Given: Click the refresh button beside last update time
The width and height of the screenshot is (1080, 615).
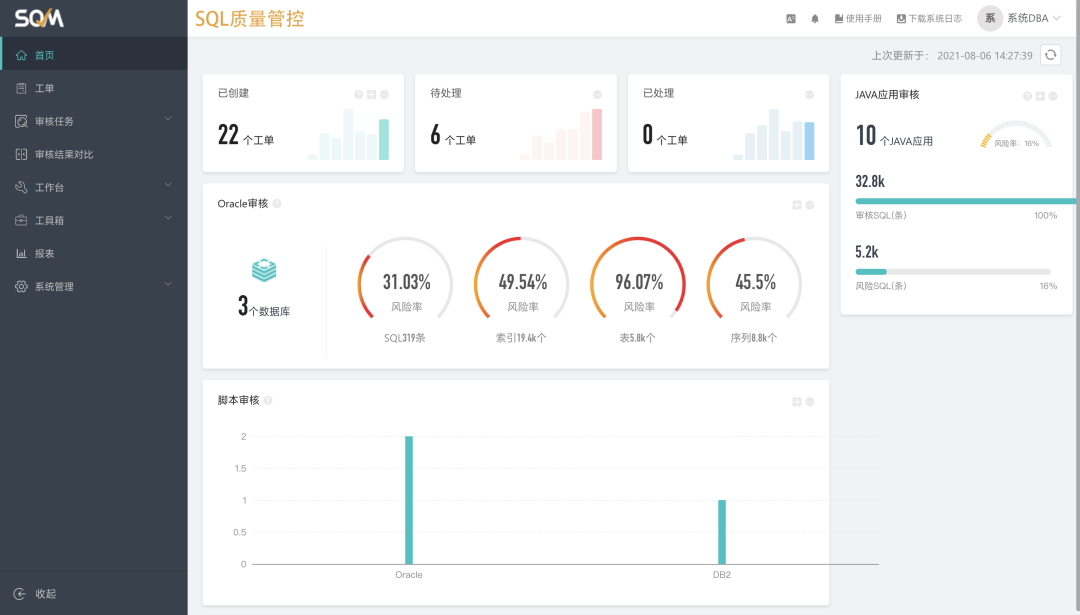Looking at the screenshot, I should pos(1050,55).
